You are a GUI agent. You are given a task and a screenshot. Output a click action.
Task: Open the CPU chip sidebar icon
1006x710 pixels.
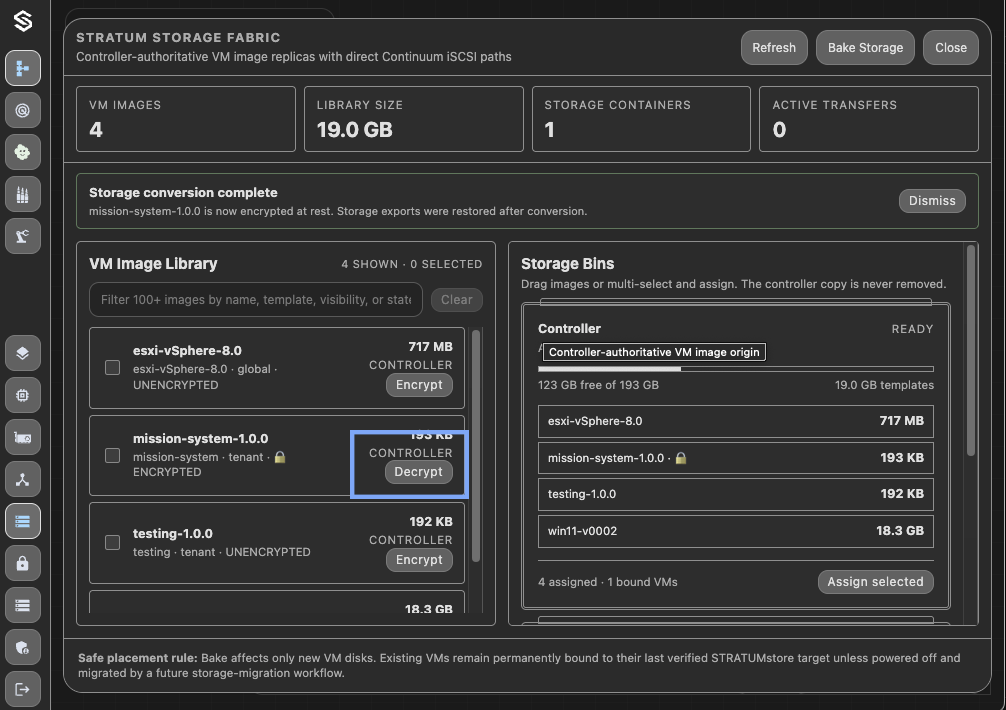[23, 395]
